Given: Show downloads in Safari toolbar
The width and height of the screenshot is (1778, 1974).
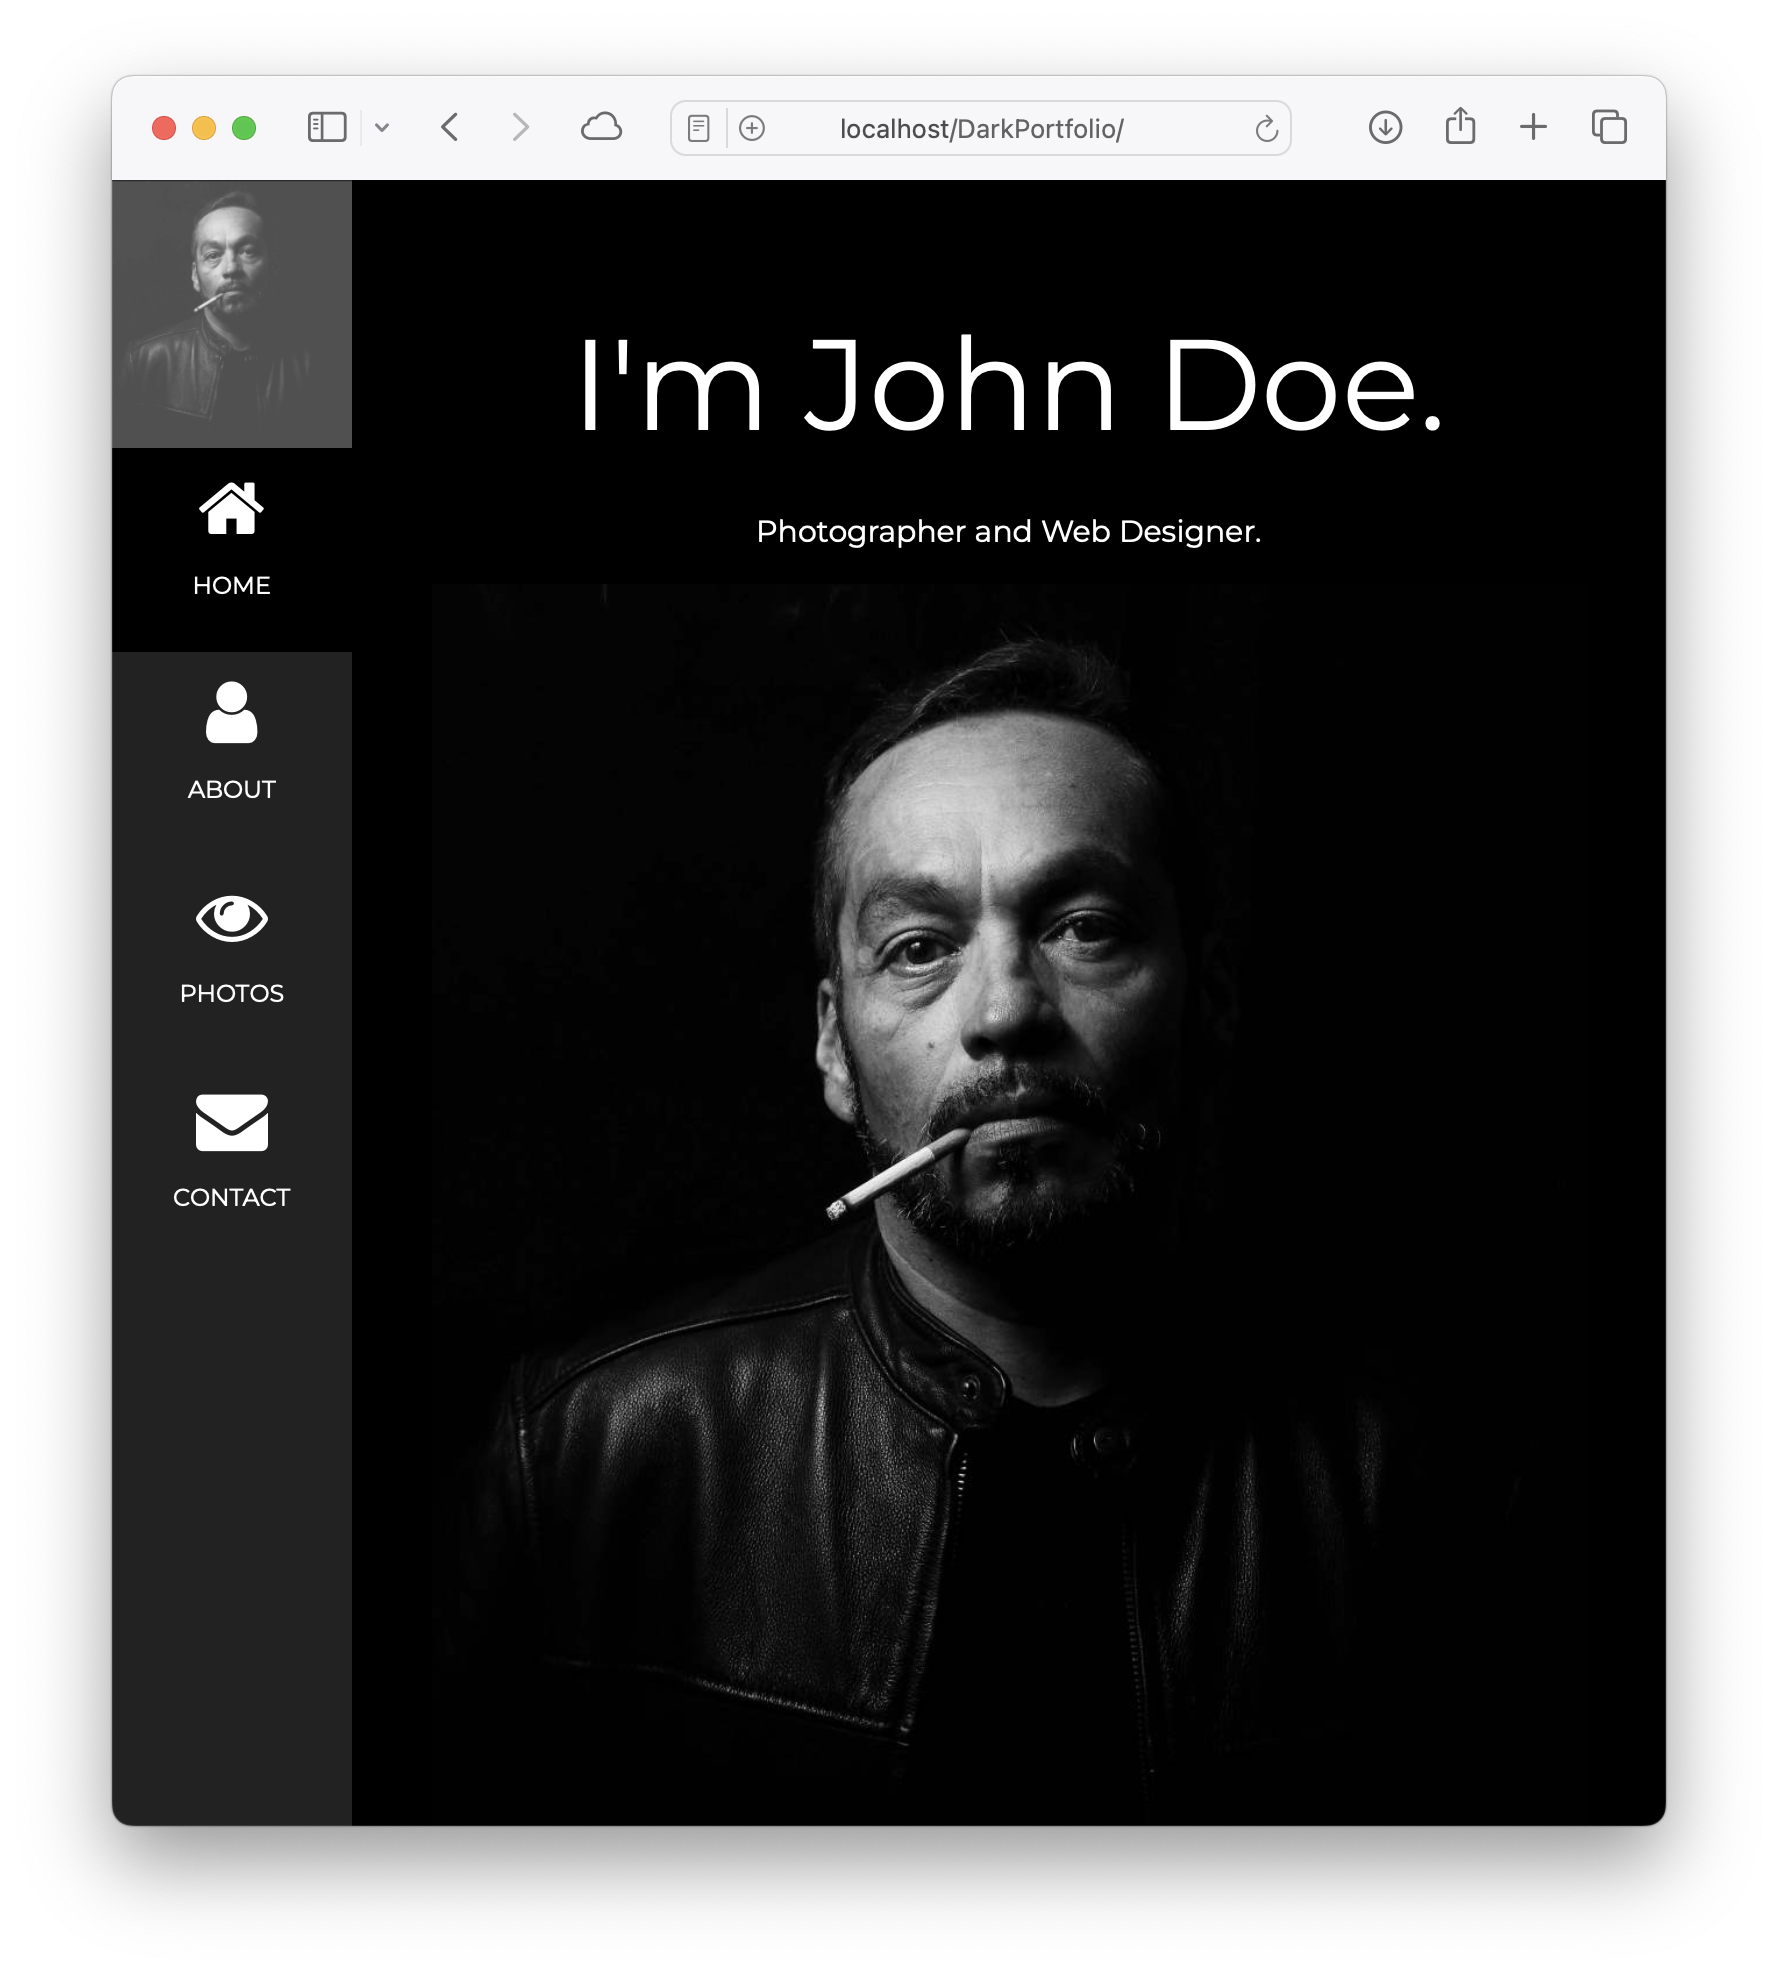Looking at the screenshot, I should pos(1385,127).
